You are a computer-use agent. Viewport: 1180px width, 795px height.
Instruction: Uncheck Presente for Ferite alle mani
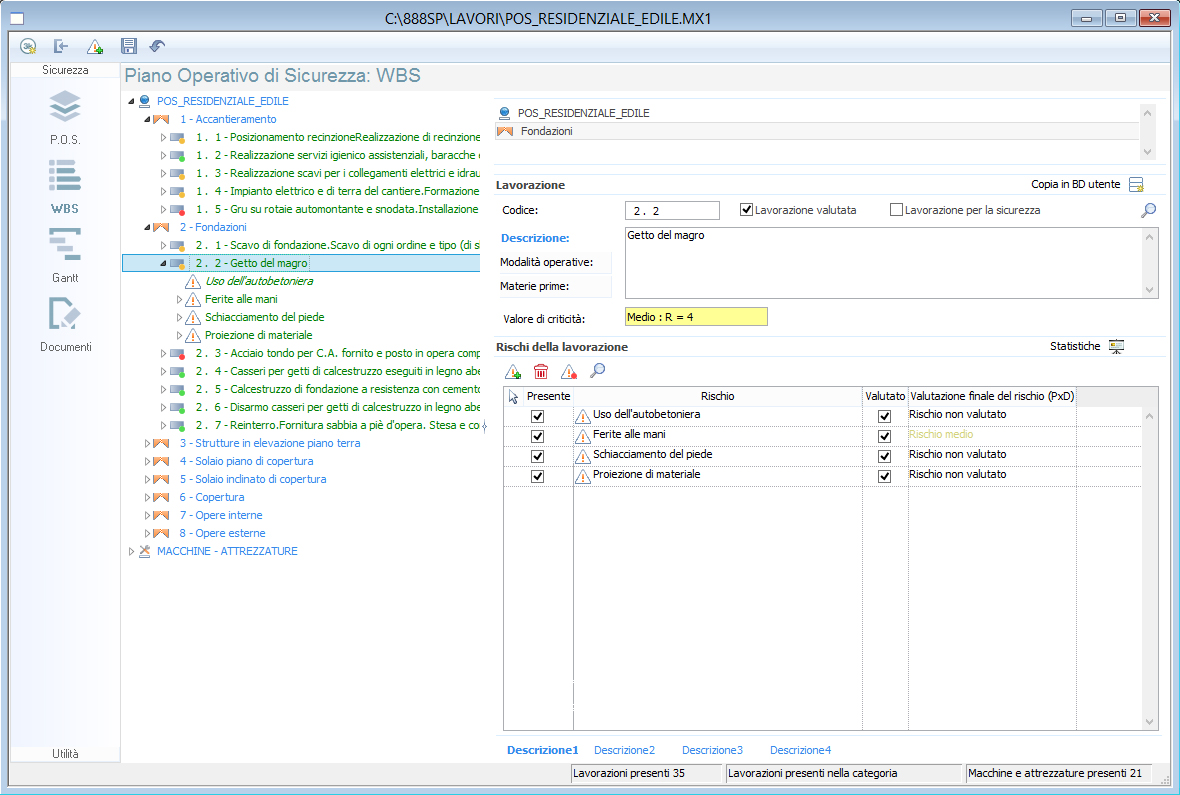coord(537,436)
